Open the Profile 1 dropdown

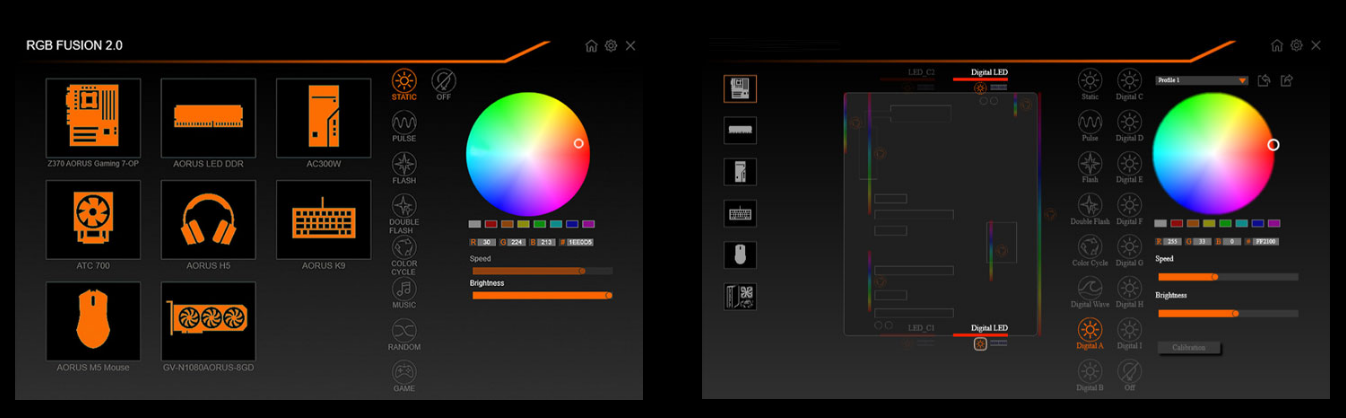click(1202, 80)
